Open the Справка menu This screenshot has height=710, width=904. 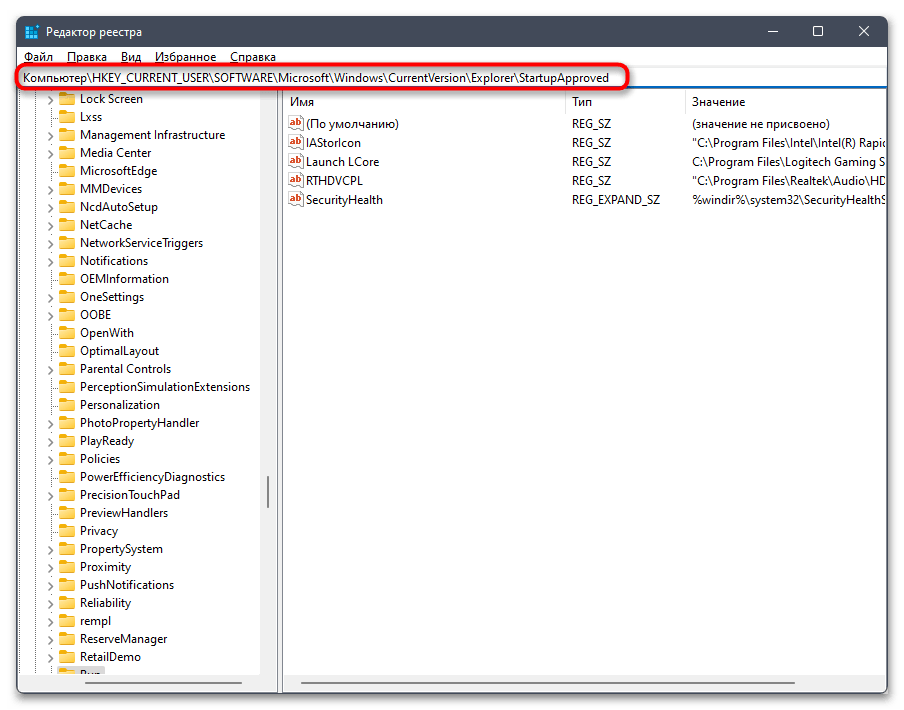click(x=253, y=56)
